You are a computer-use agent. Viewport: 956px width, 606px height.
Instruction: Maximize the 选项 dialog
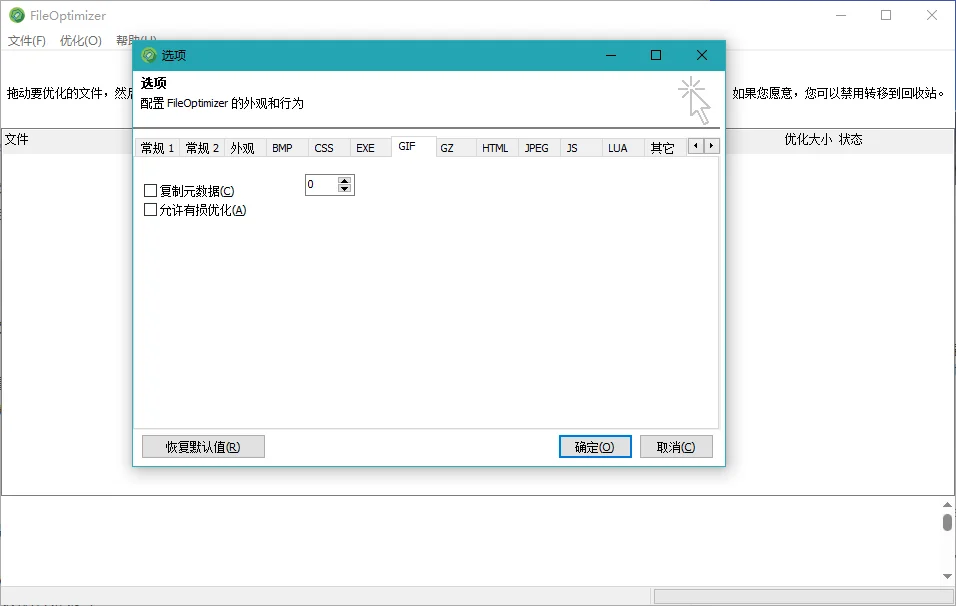click(x=656, y=55)
